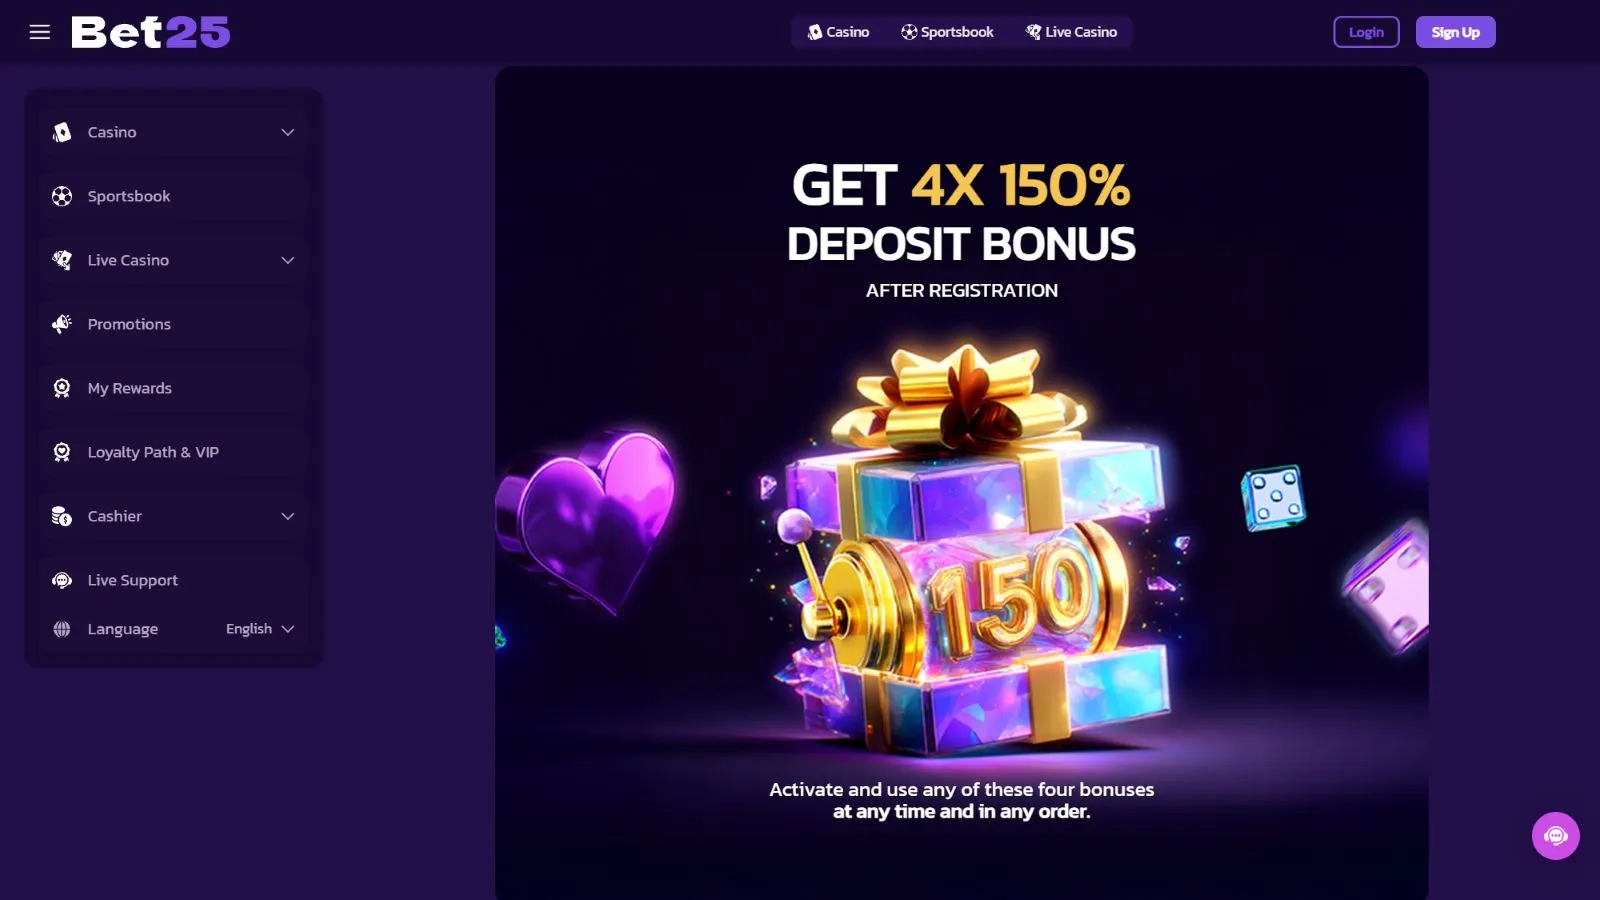Click the Loyalty Path & VIP icon
Screen dimensions: 1600x900
coord(62,452)
